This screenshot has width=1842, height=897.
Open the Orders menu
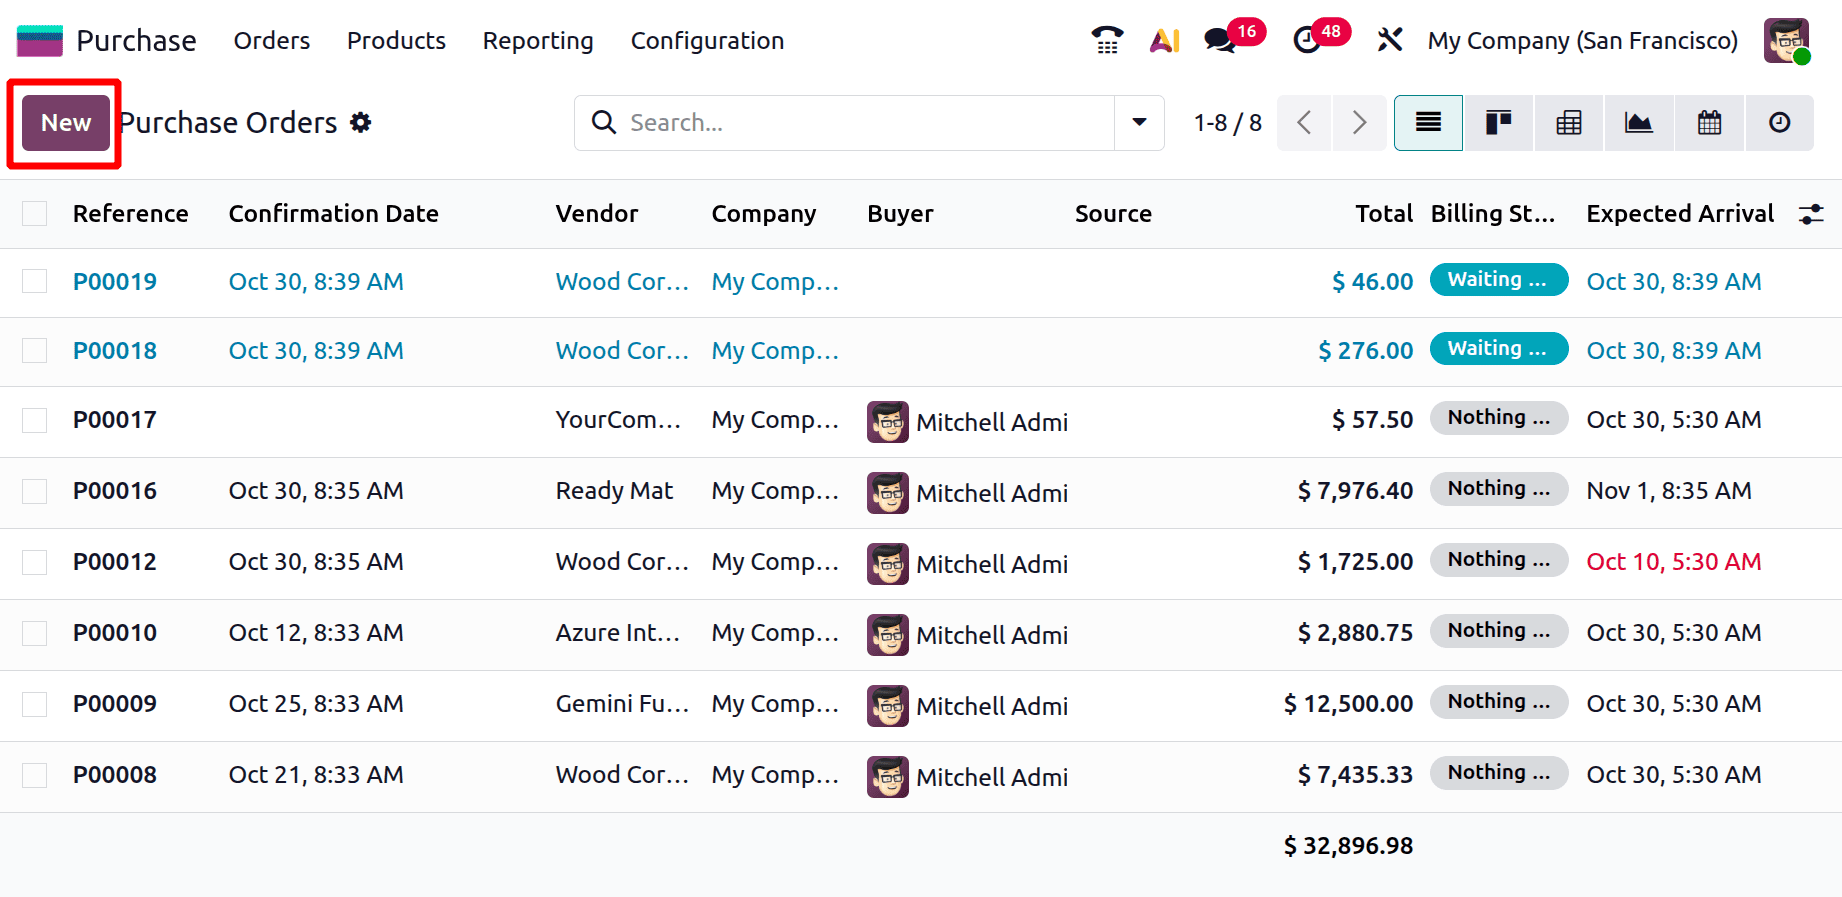(272, 41)
